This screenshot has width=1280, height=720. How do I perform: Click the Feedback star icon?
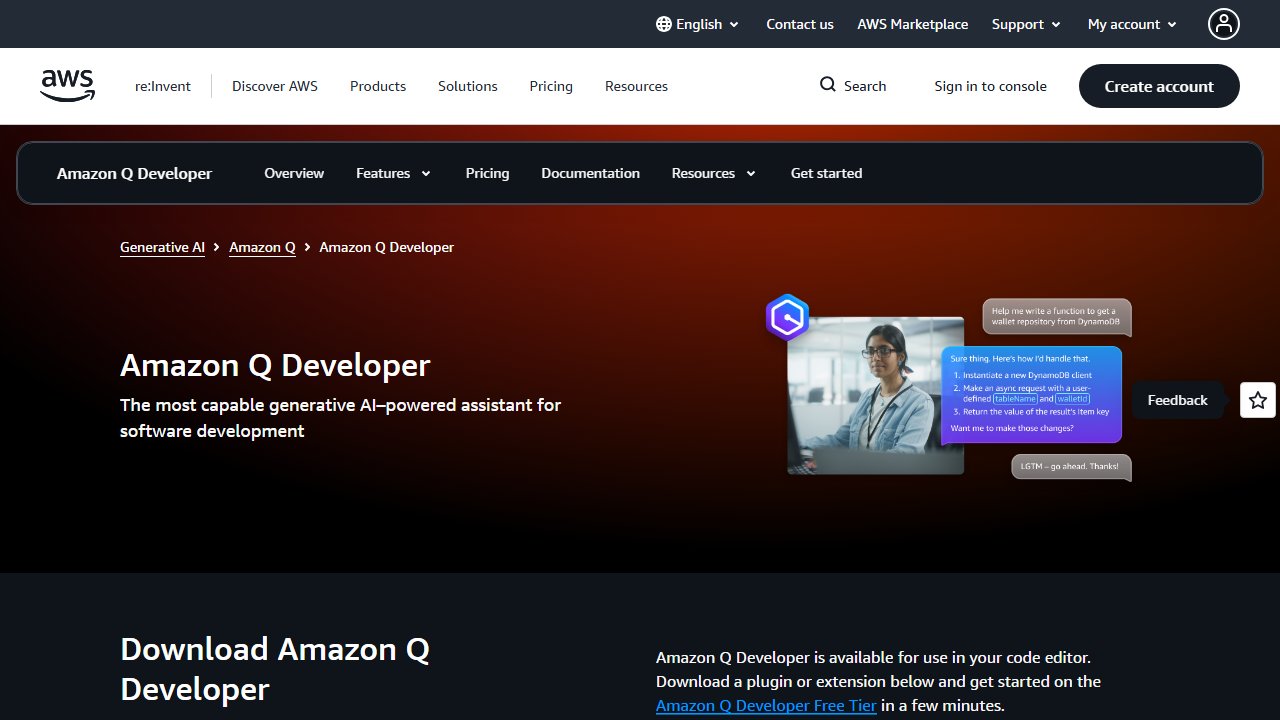click(1258, 400)
